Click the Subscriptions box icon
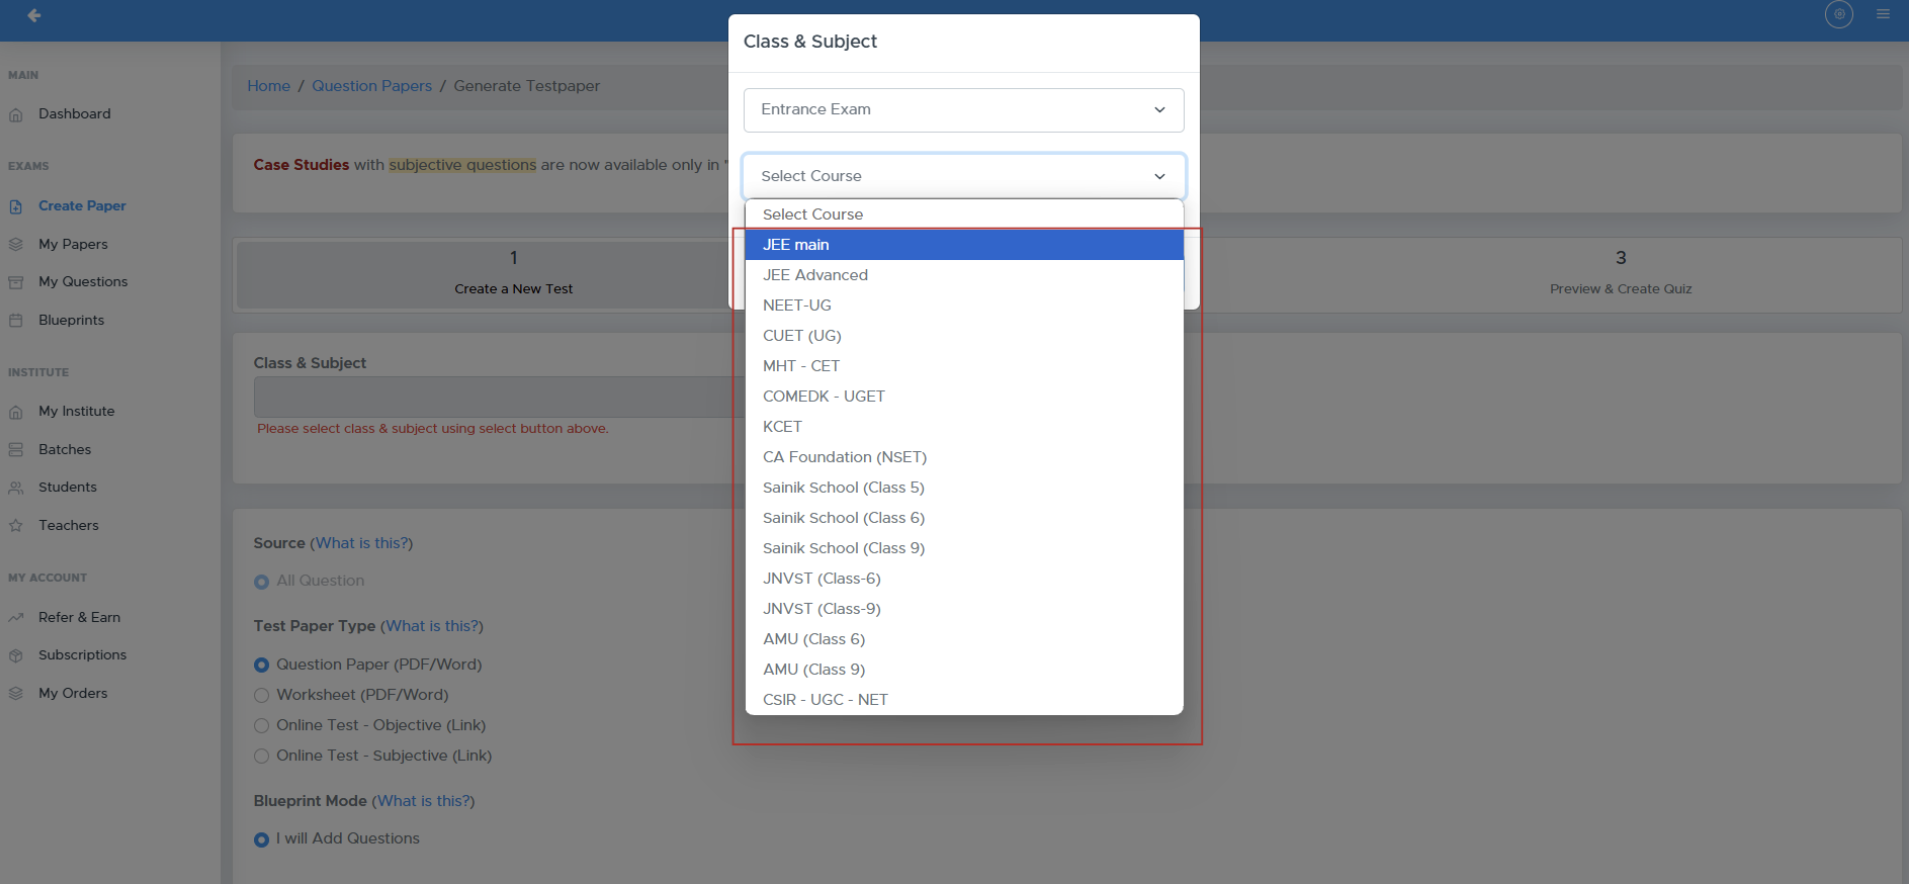 (16, 656)
